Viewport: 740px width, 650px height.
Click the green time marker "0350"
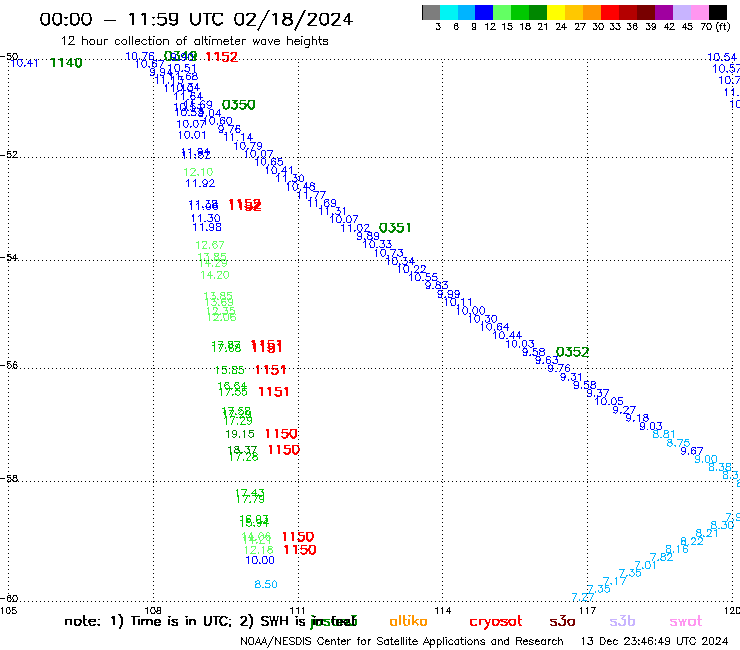239,105
